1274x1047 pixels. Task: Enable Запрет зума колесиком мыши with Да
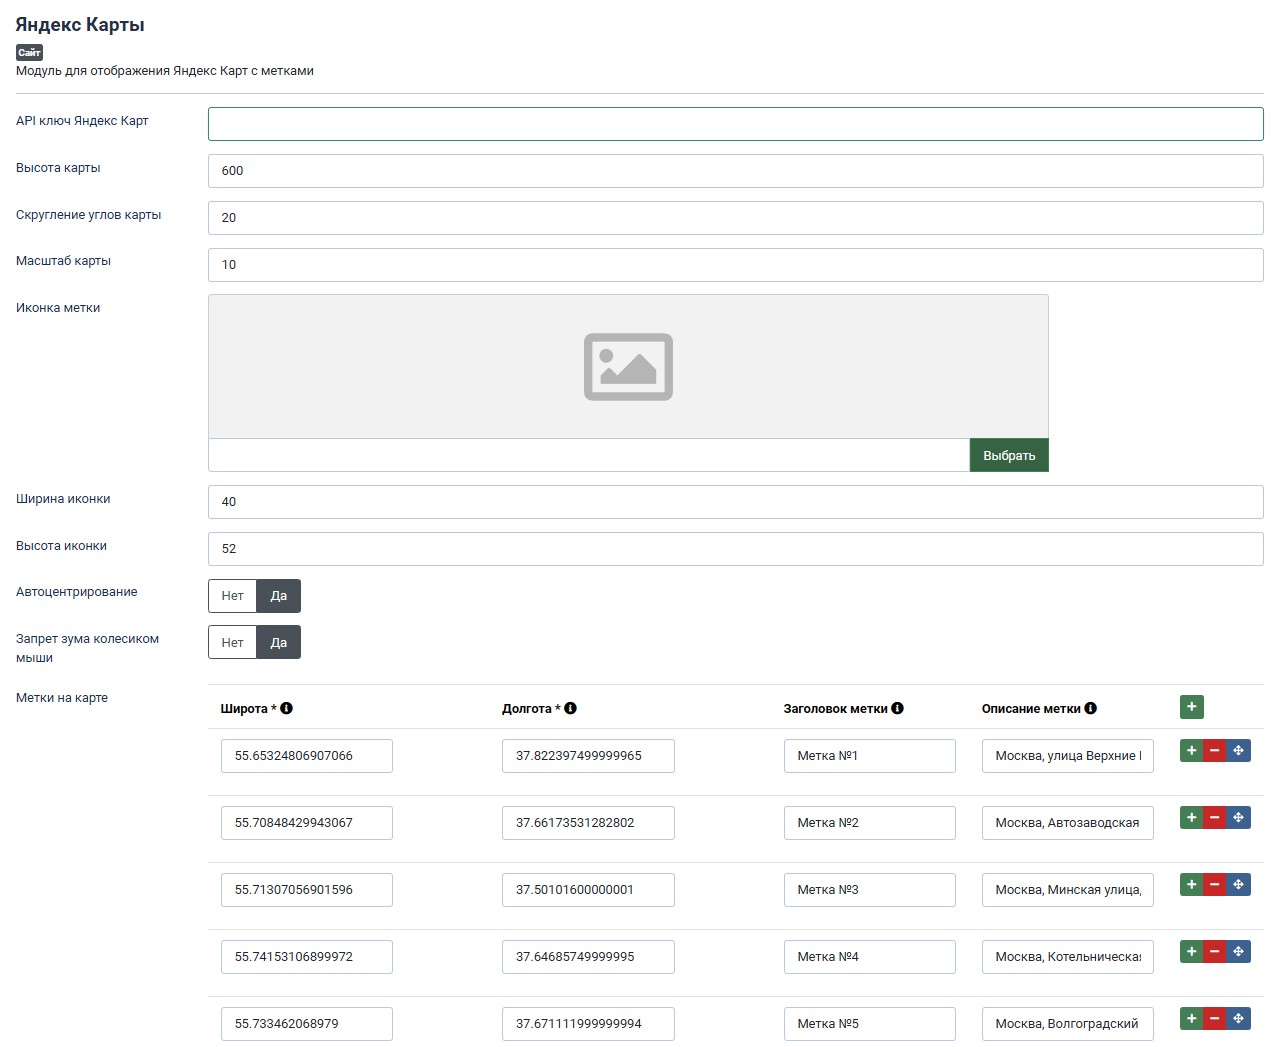pos(279,643)
